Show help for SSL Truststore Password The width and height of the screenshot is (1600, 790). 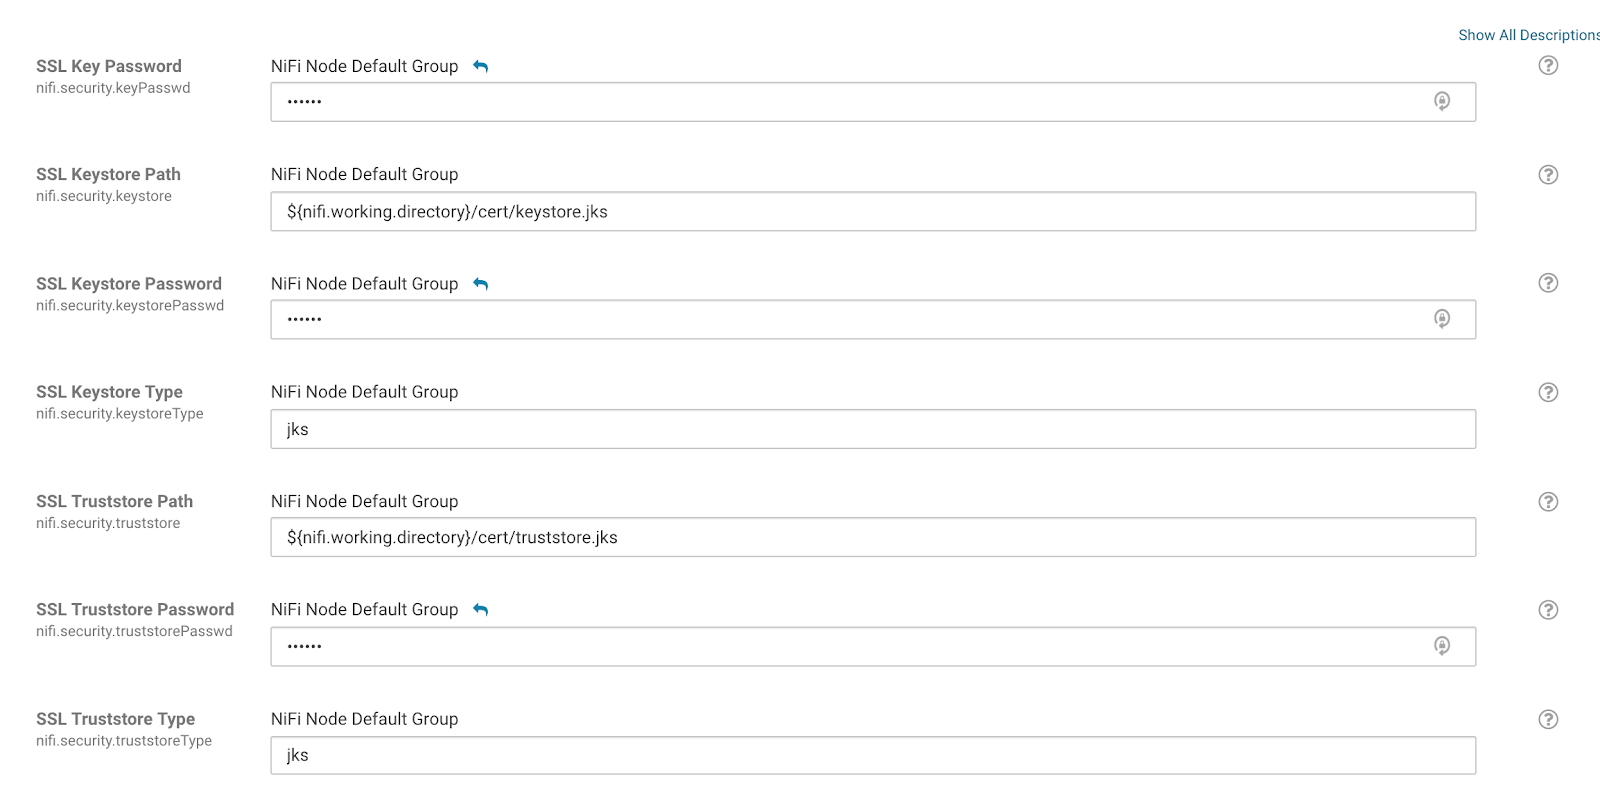(x=1548, y=610)
